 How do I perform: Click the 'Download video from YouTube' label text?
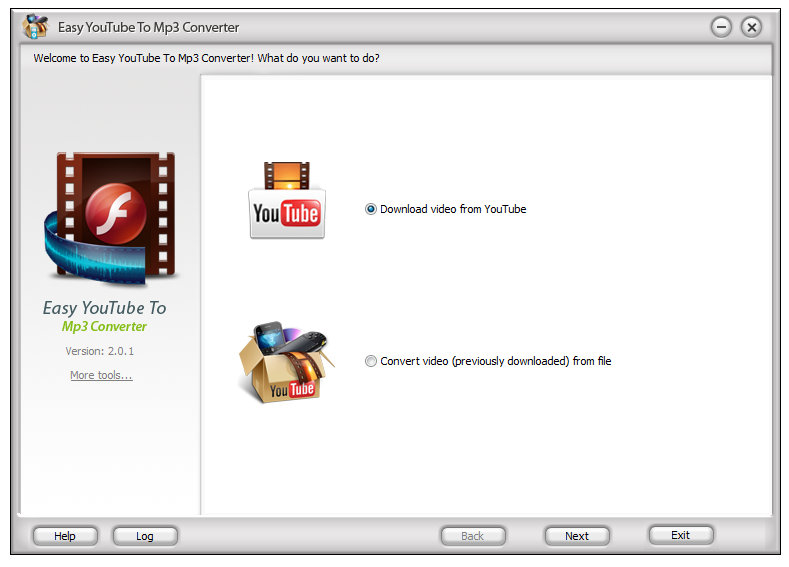452,209
